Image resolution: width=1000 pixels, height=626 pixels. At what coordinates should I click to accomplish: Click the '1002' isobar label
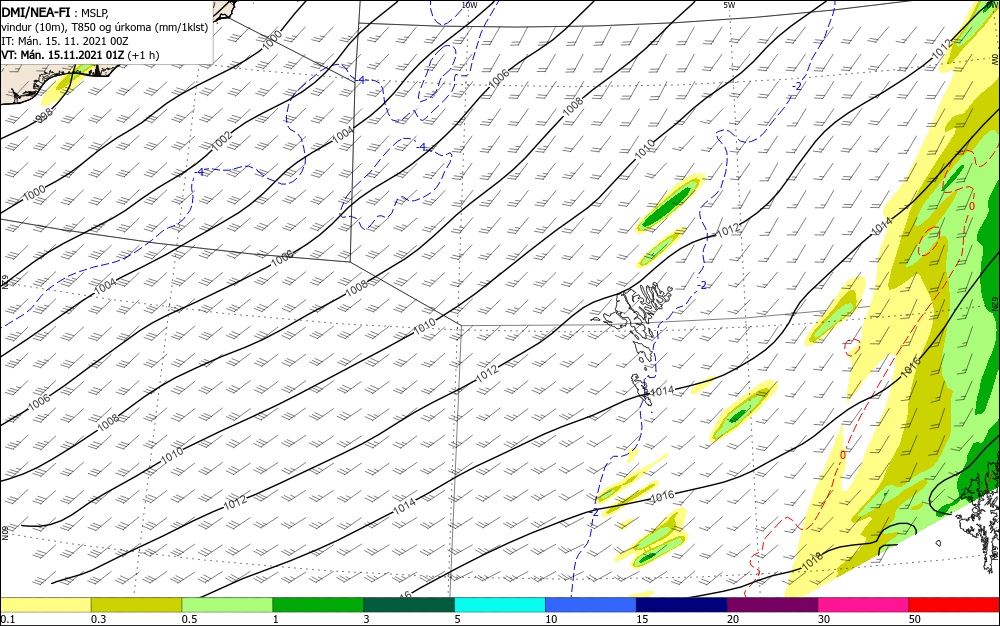pos(222,141)
